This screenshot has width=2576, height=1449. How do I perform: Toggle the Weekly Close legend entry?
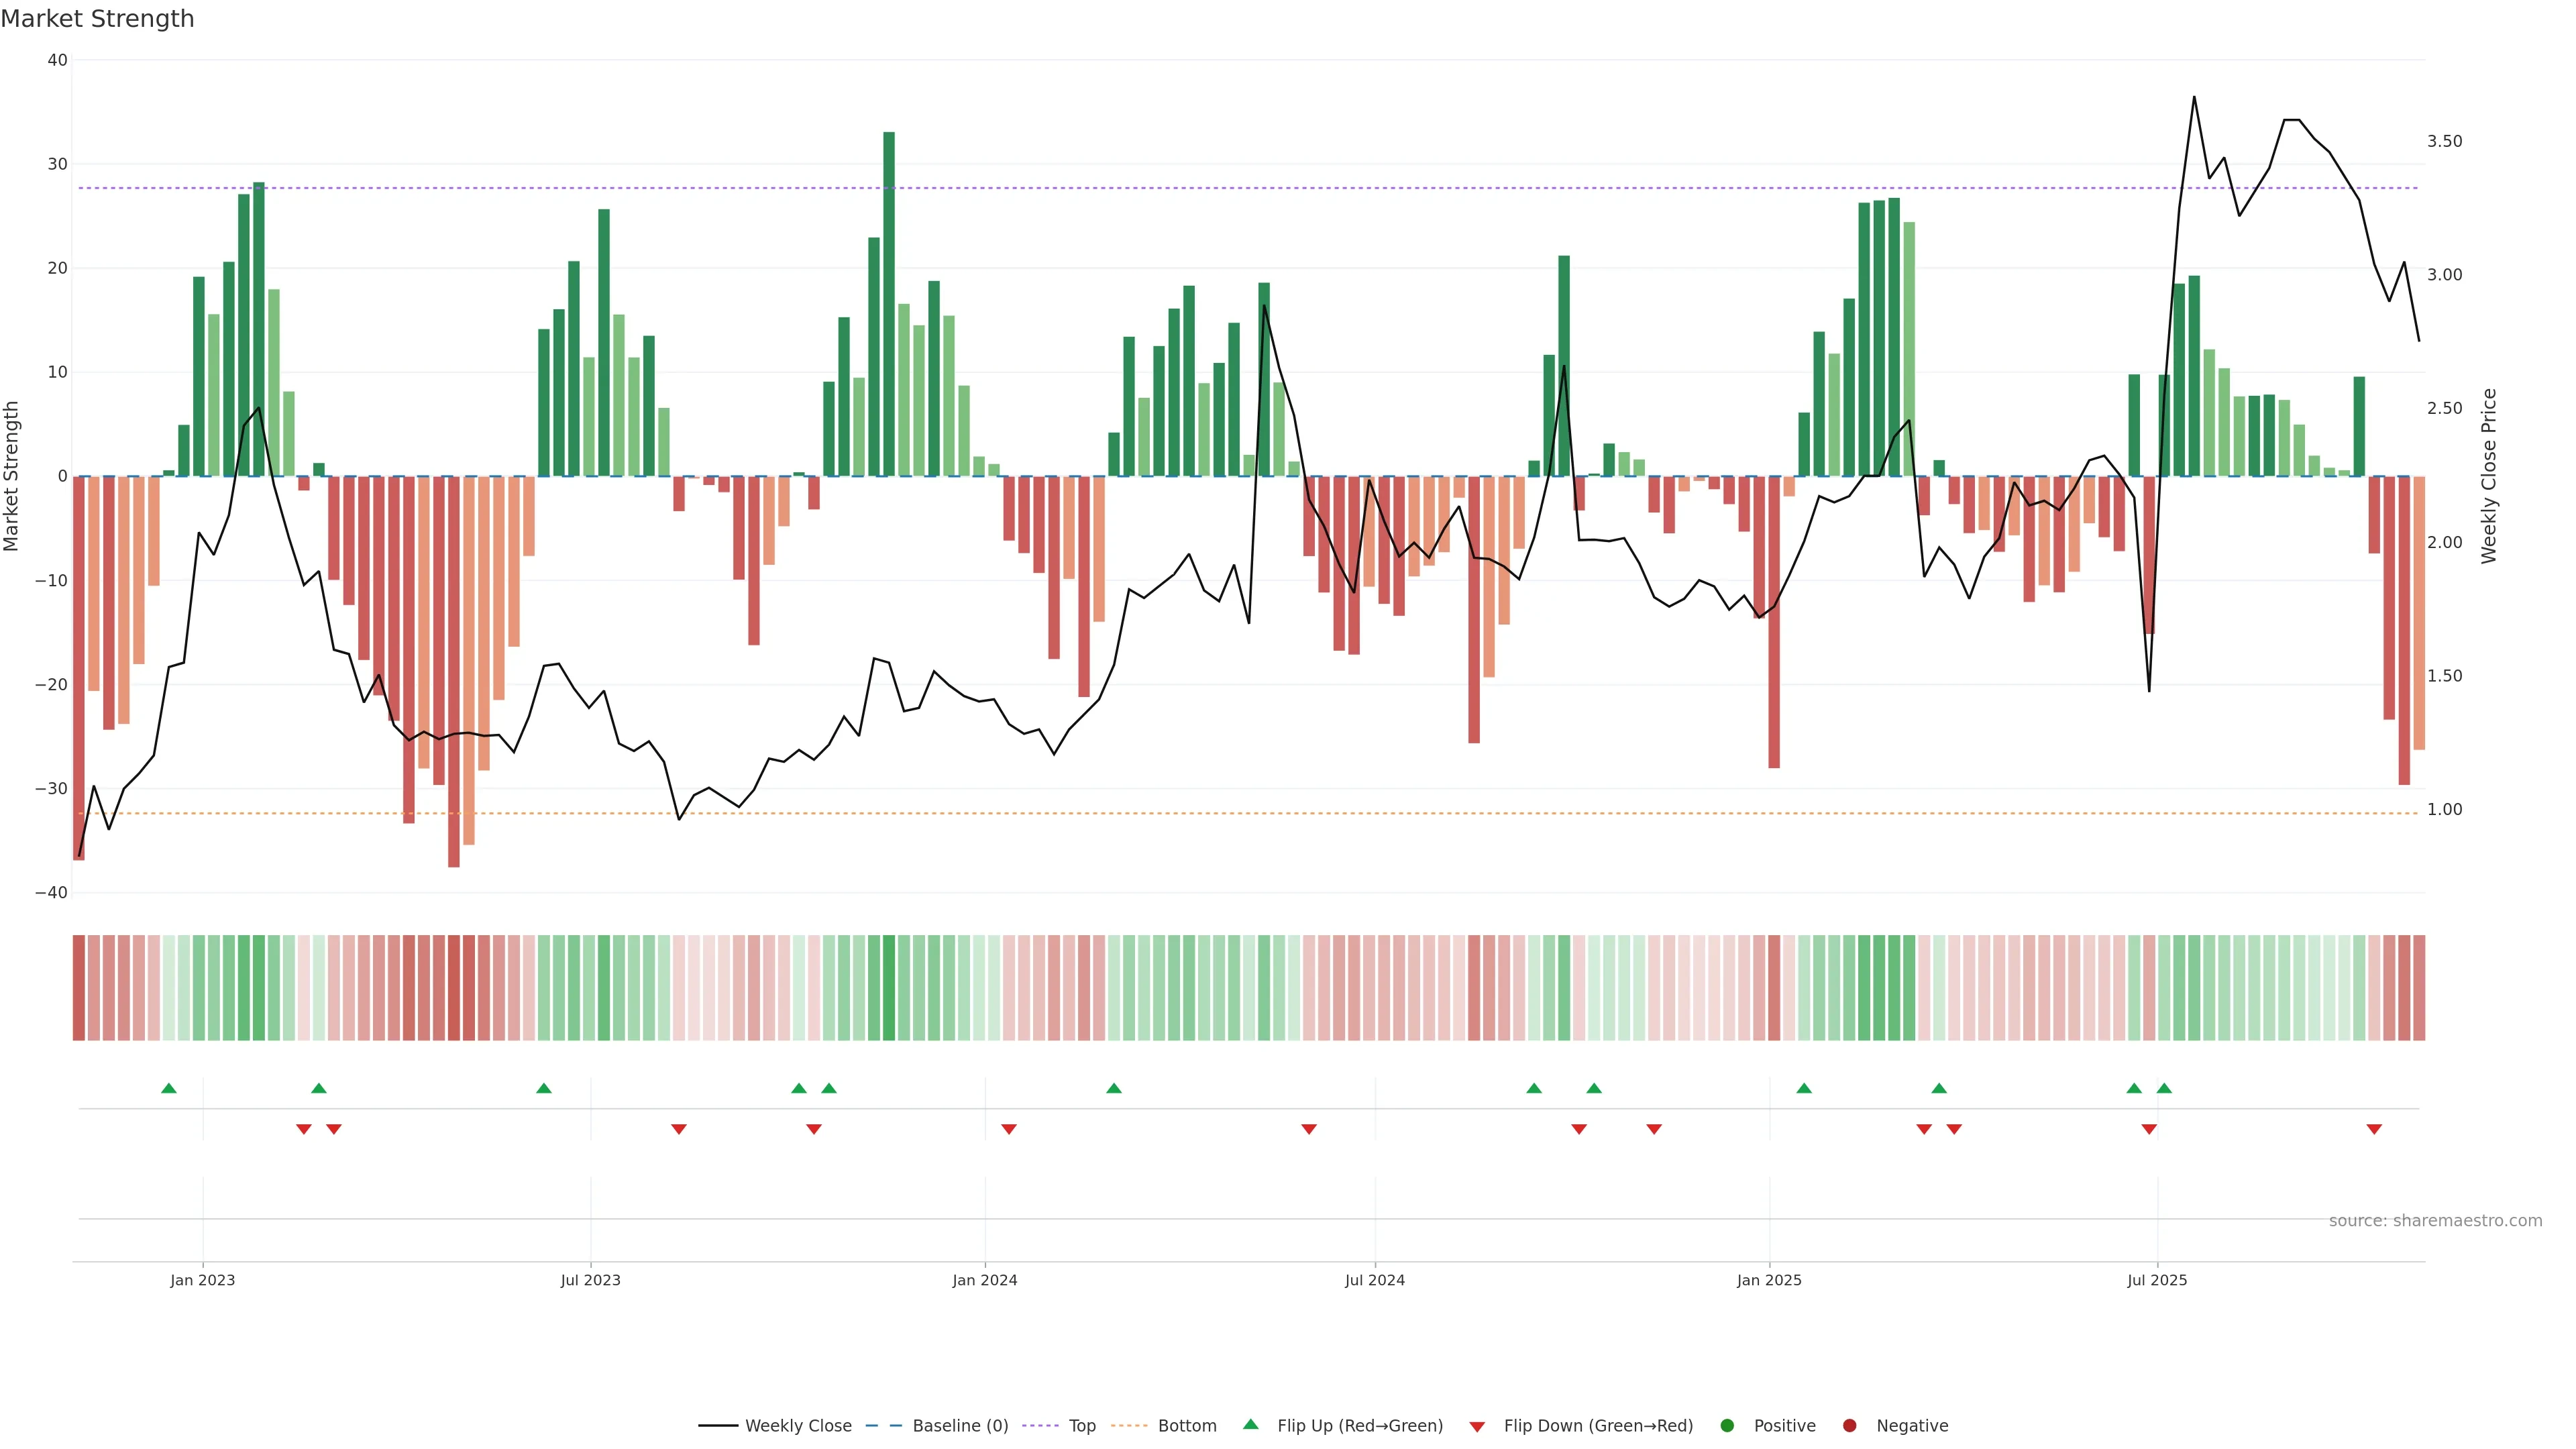click(797, 1426)
